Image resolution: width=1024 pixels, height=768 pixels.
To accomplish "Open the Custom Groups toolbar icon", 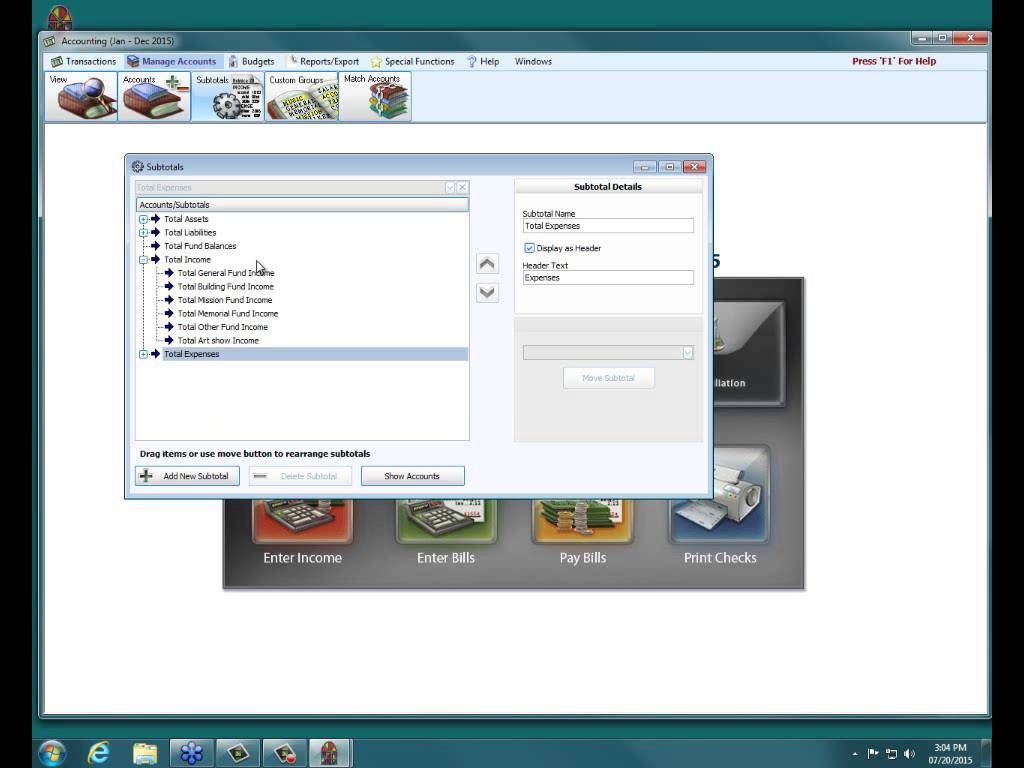I will pyautogui.click(x=301, y=97).
